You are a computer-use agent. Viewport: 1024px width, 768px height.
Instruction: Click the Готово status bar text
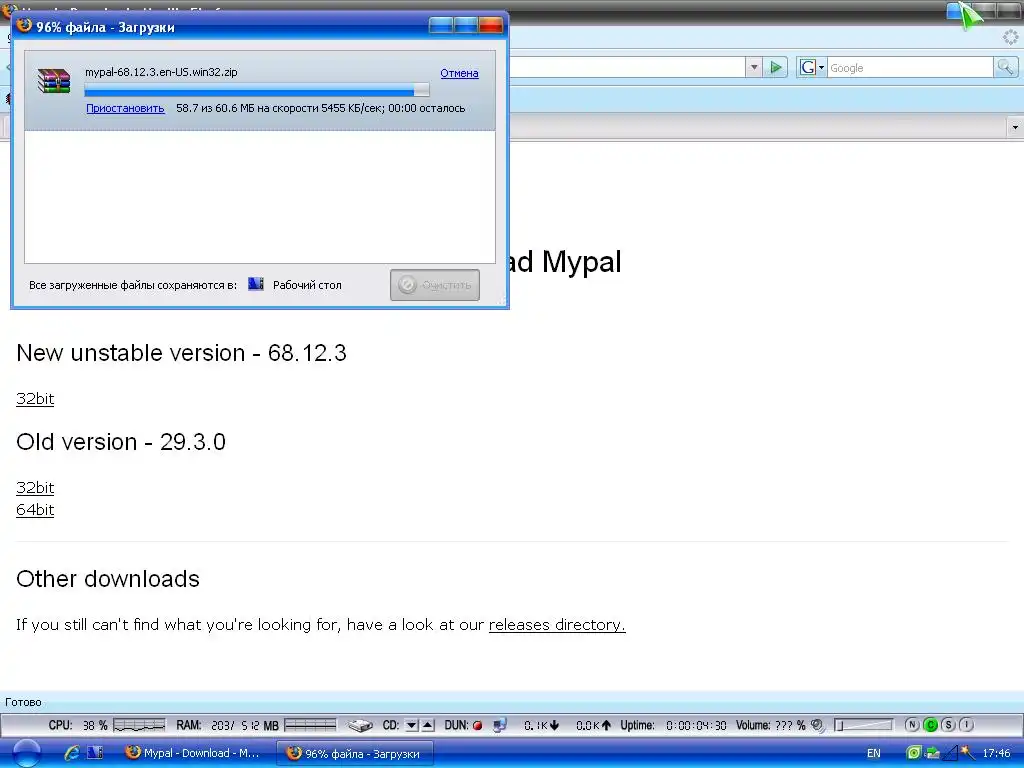click(x=24, y=703)
